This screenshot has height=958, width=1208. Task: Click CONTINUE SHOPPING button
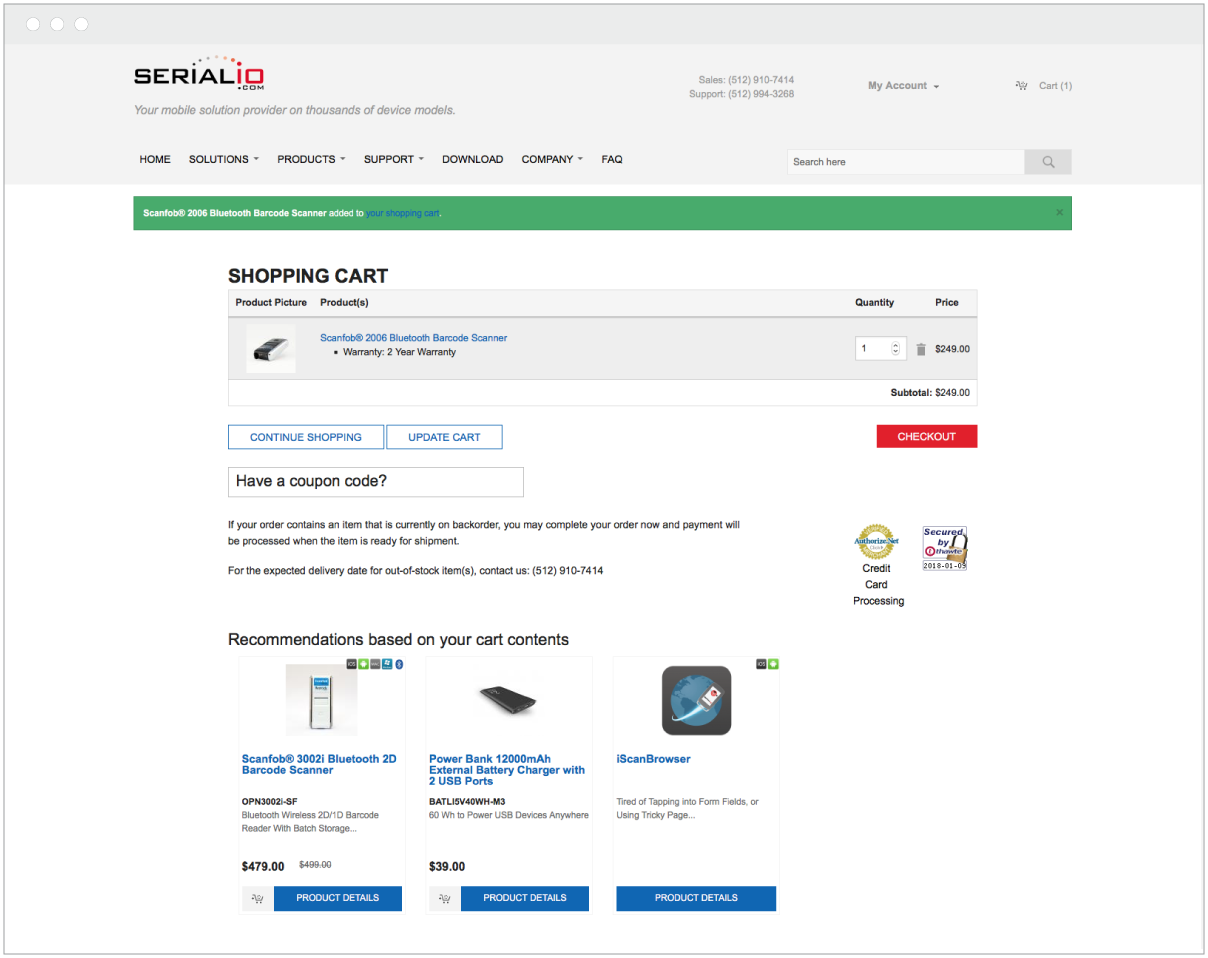(306, 437)
